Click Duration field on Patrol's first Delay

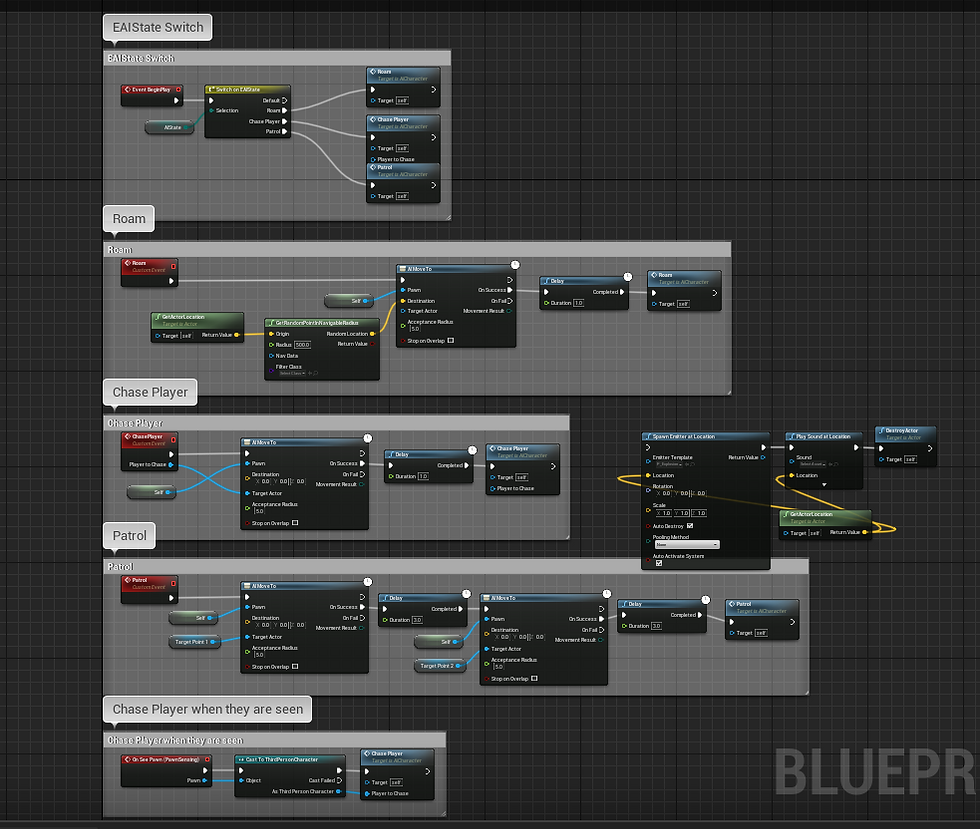click(417, 620)
